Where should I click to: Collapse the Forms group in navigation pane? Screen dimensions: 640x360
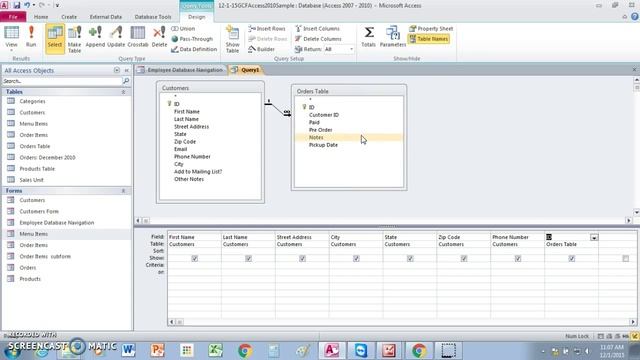pos(123,191)
